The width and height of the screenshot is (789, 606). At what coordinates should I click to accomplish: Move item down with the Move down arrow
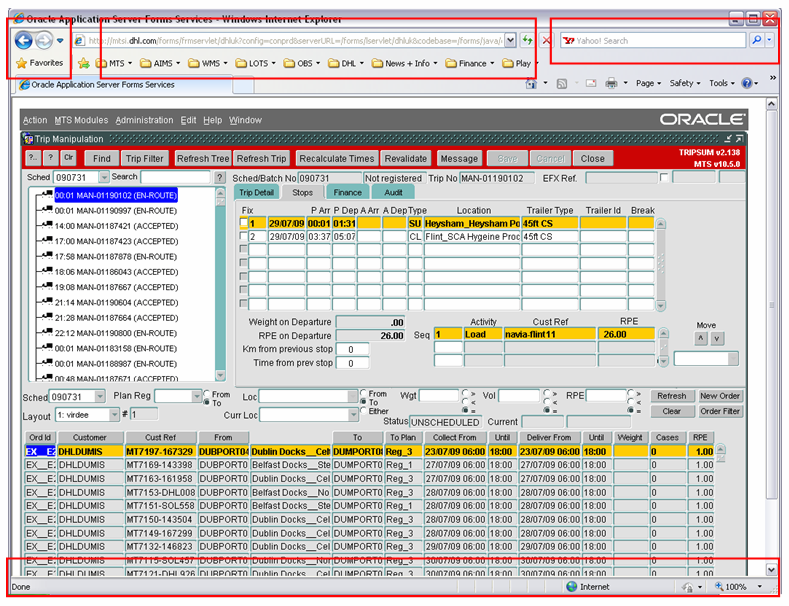click(x=717, y=339)
